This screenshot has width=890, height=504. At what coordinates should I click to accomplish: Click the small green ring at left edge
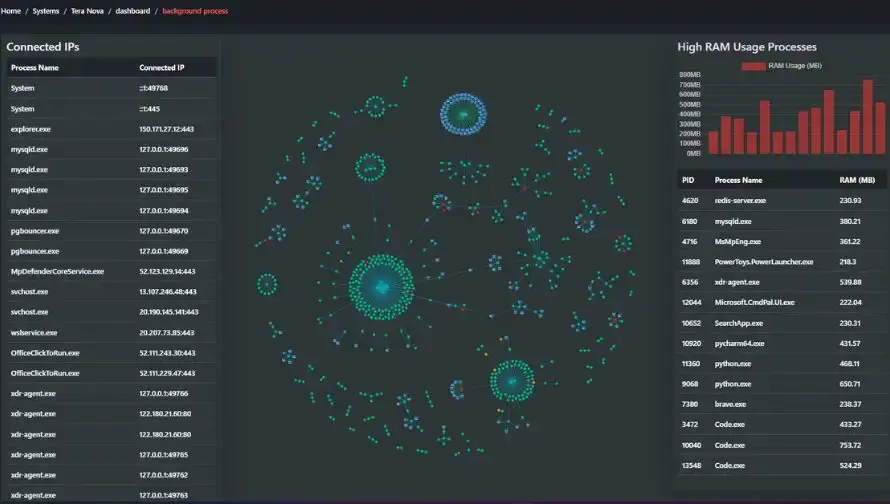pos(267,284)
